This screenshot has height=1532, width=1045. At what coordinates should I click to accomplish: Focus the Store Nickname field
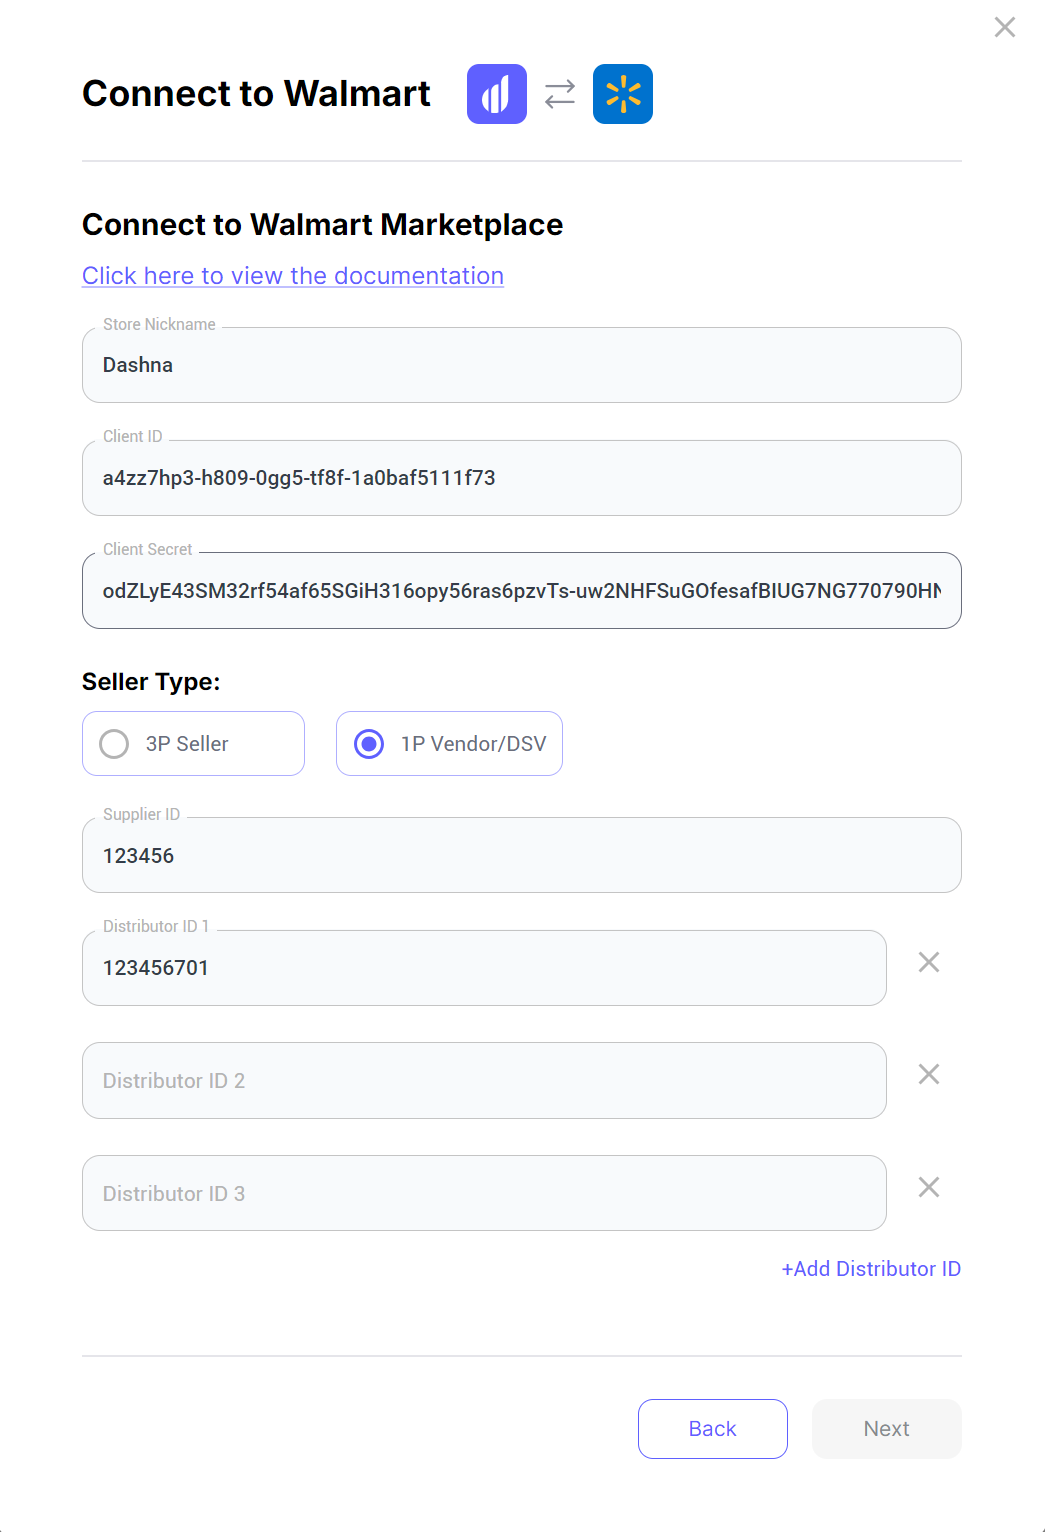tap(521, 366)
